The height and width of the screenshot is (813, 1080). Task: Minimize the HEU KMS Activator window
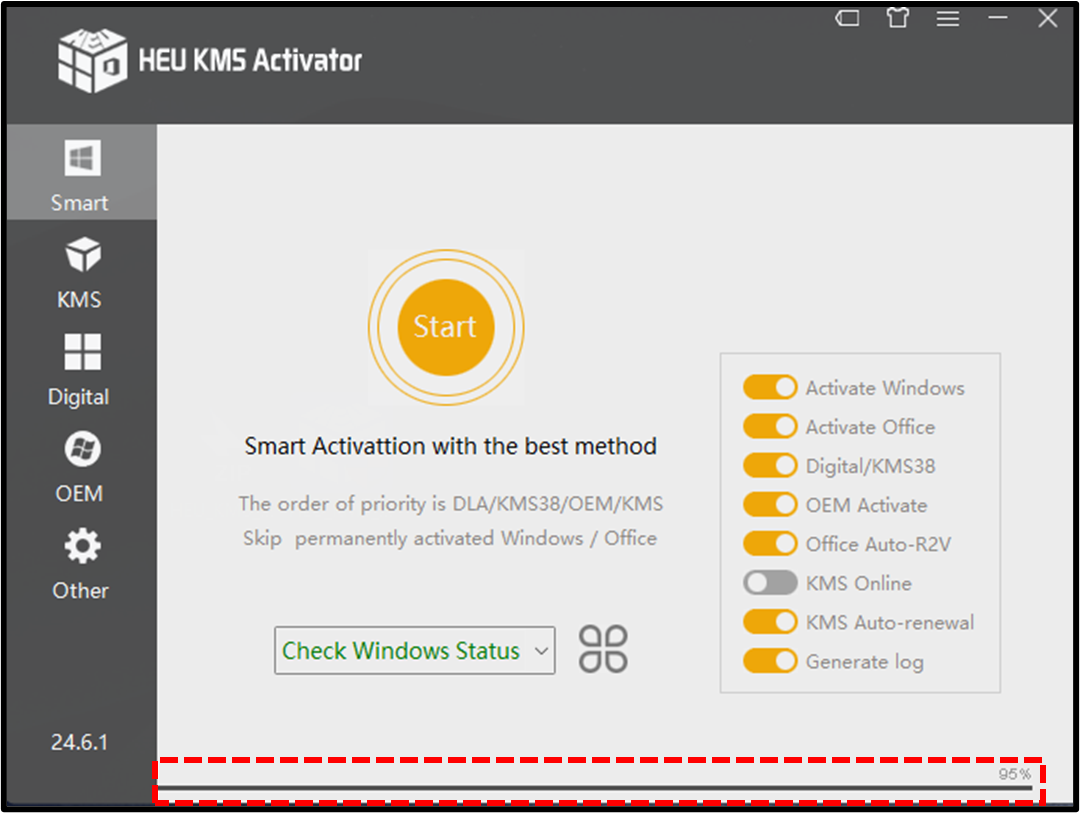[x=997, y=19]
